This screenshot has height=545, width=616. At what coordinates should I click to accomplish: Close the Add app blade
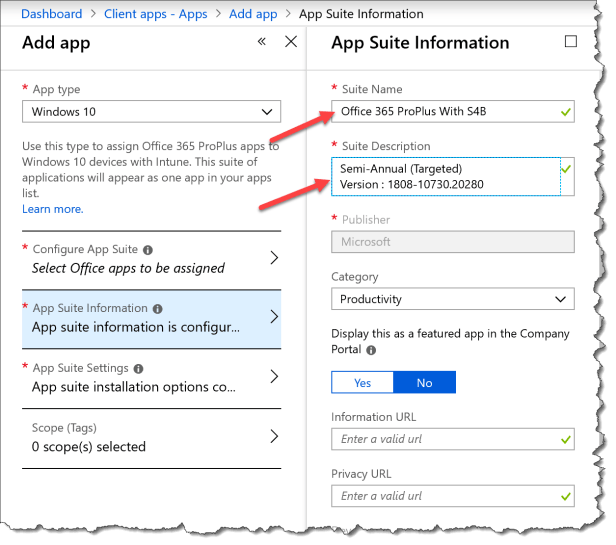pos(291,41)
